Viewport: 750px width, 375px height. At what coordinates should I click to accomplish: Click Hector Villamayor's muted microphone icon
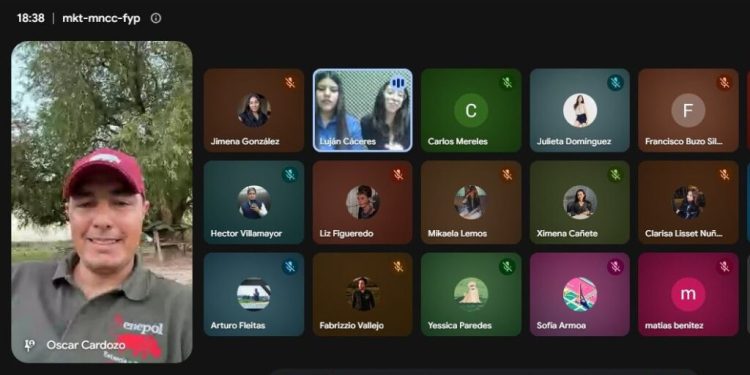tap(290, 175)
